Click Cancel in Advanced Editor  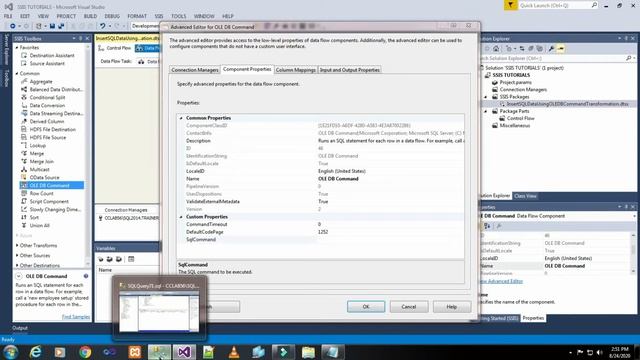click(409, 307)
